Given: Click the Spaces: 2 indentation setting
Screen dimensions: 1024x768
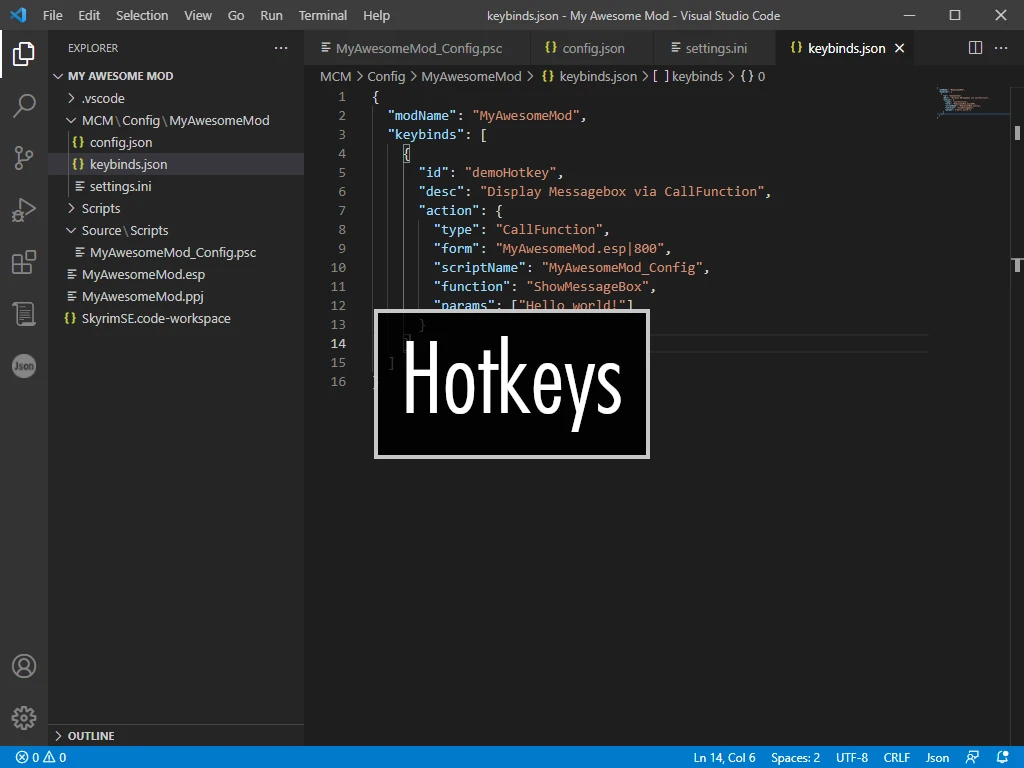Looking at the screenshot, I should pyautogui.click(x=795, y=758).
